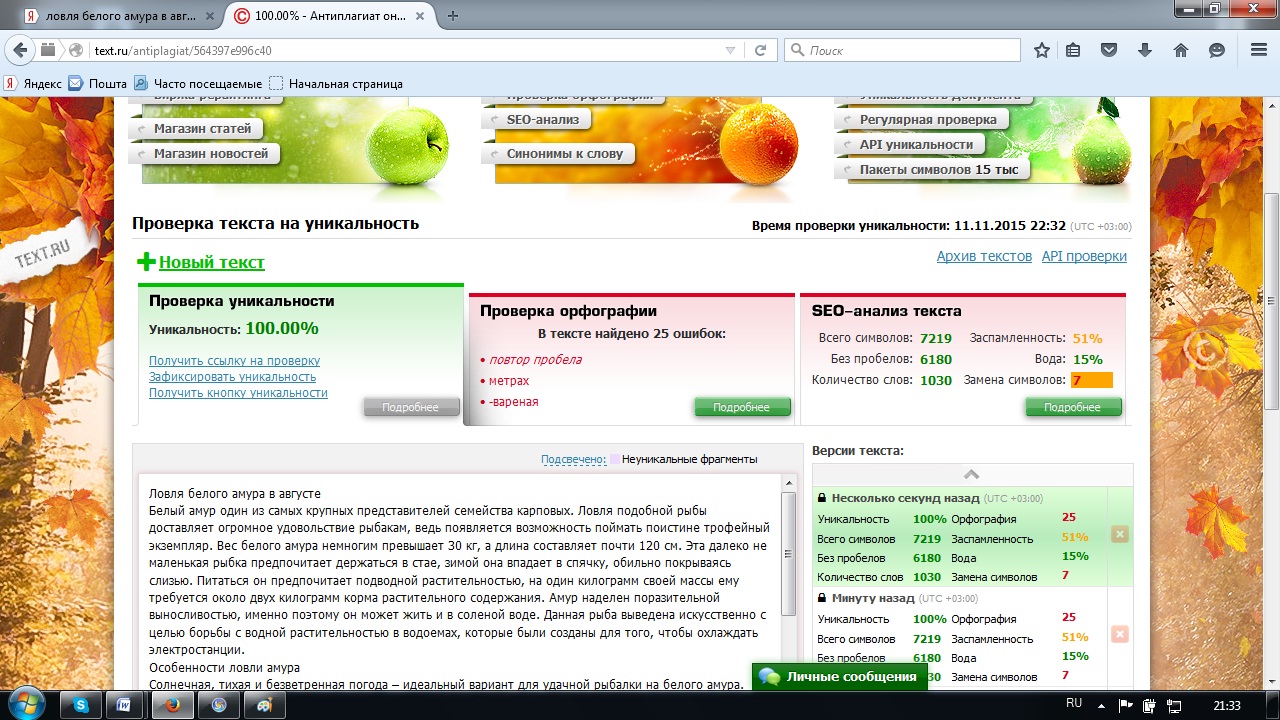The image size is (1280, 720).
Task: Switch to the 'ловля белого амура' tab
Action: point(120,16)
